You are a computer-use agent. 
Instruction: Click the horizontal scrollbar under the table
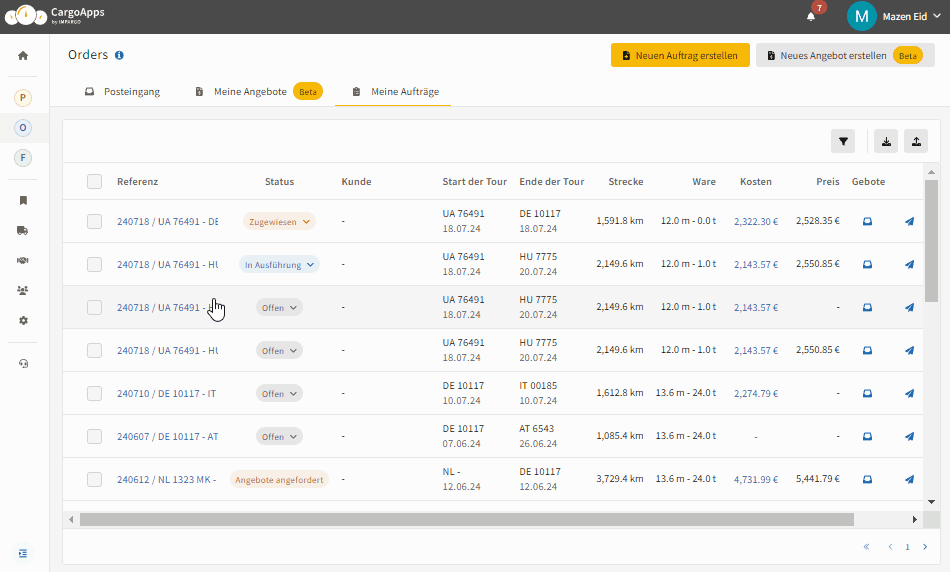(x=467, y=520)
